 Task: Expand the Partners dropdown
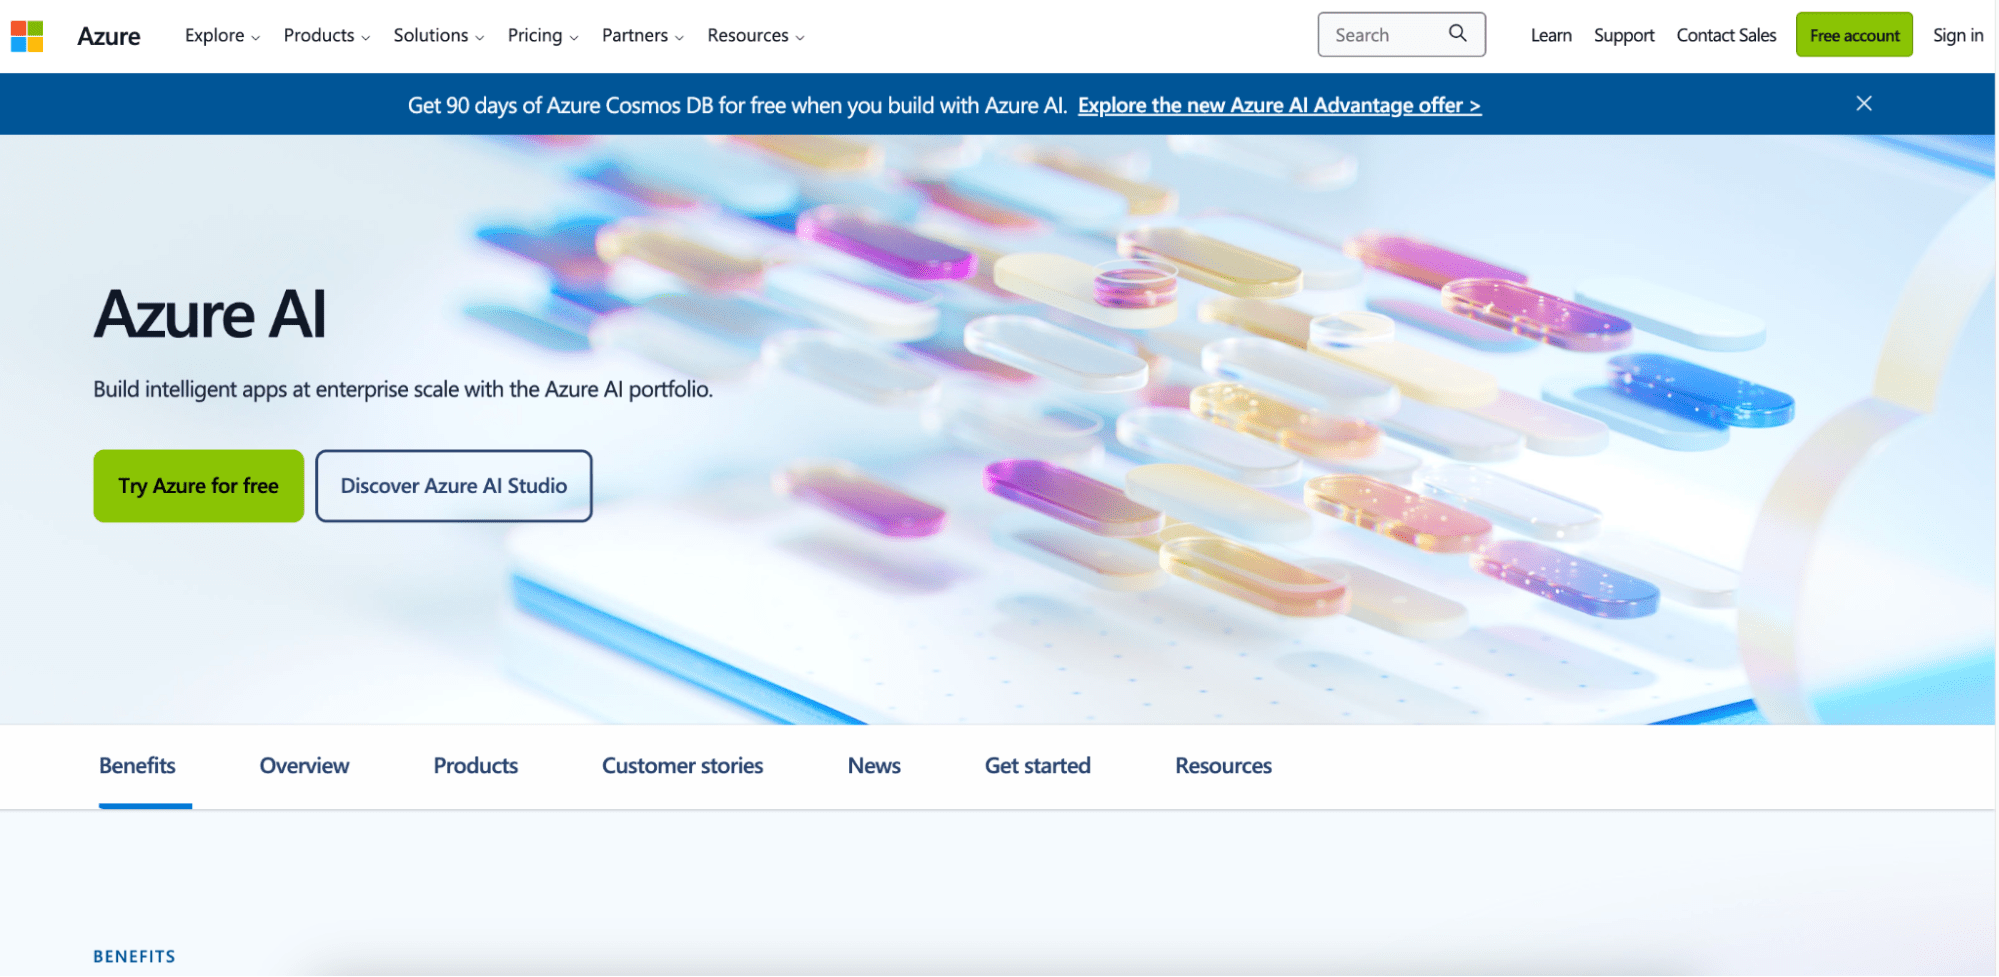coord(642,35)
